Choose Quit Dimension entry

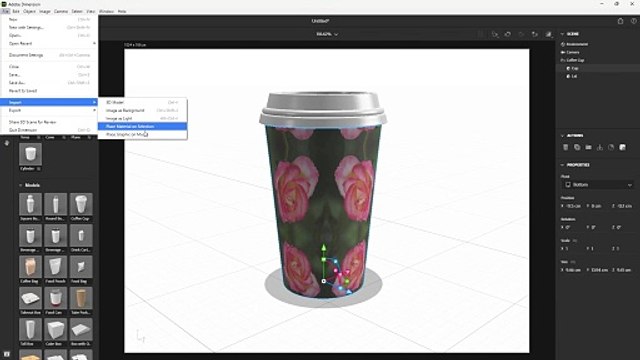point(49,130)
